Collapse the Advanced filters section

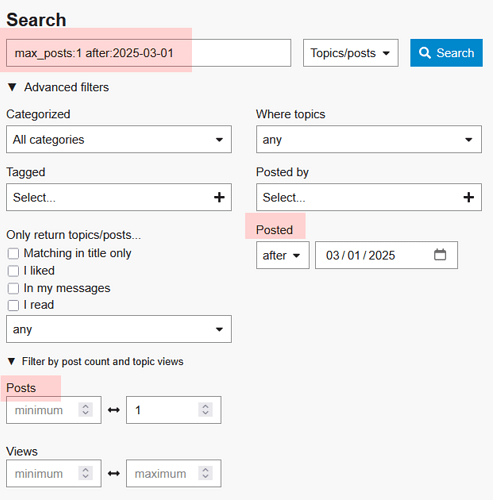click(58, 87)
